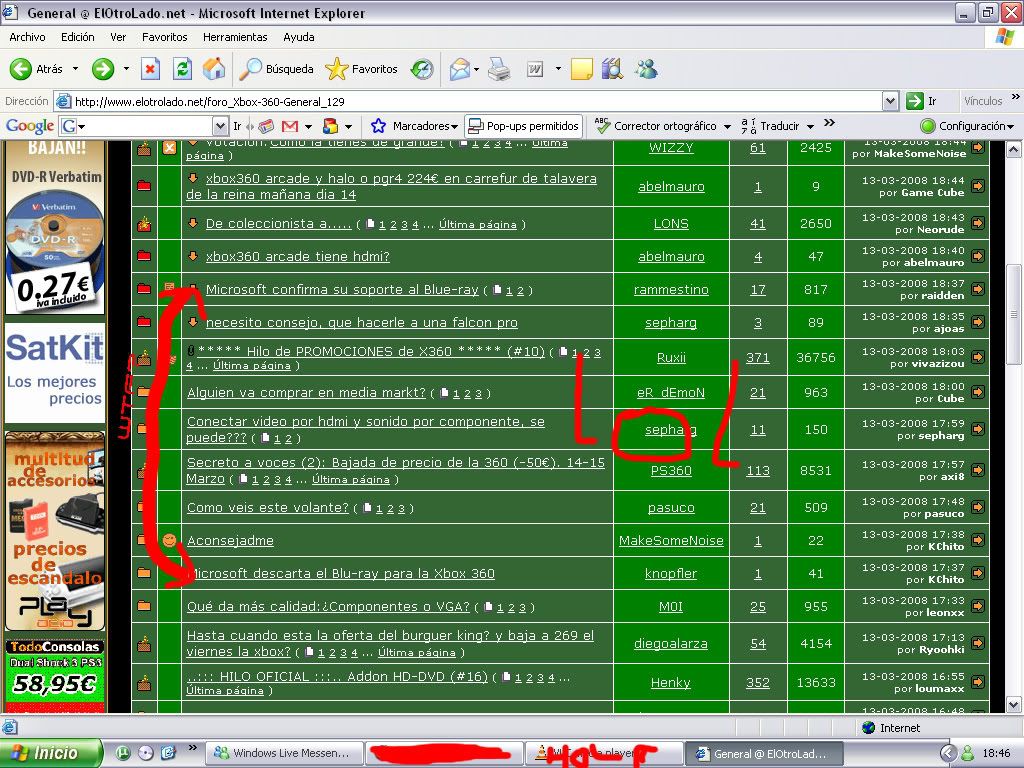Viewport: 1024px width, 768px height.
Task: Open the Research books icon
Action: coord(612,69)
